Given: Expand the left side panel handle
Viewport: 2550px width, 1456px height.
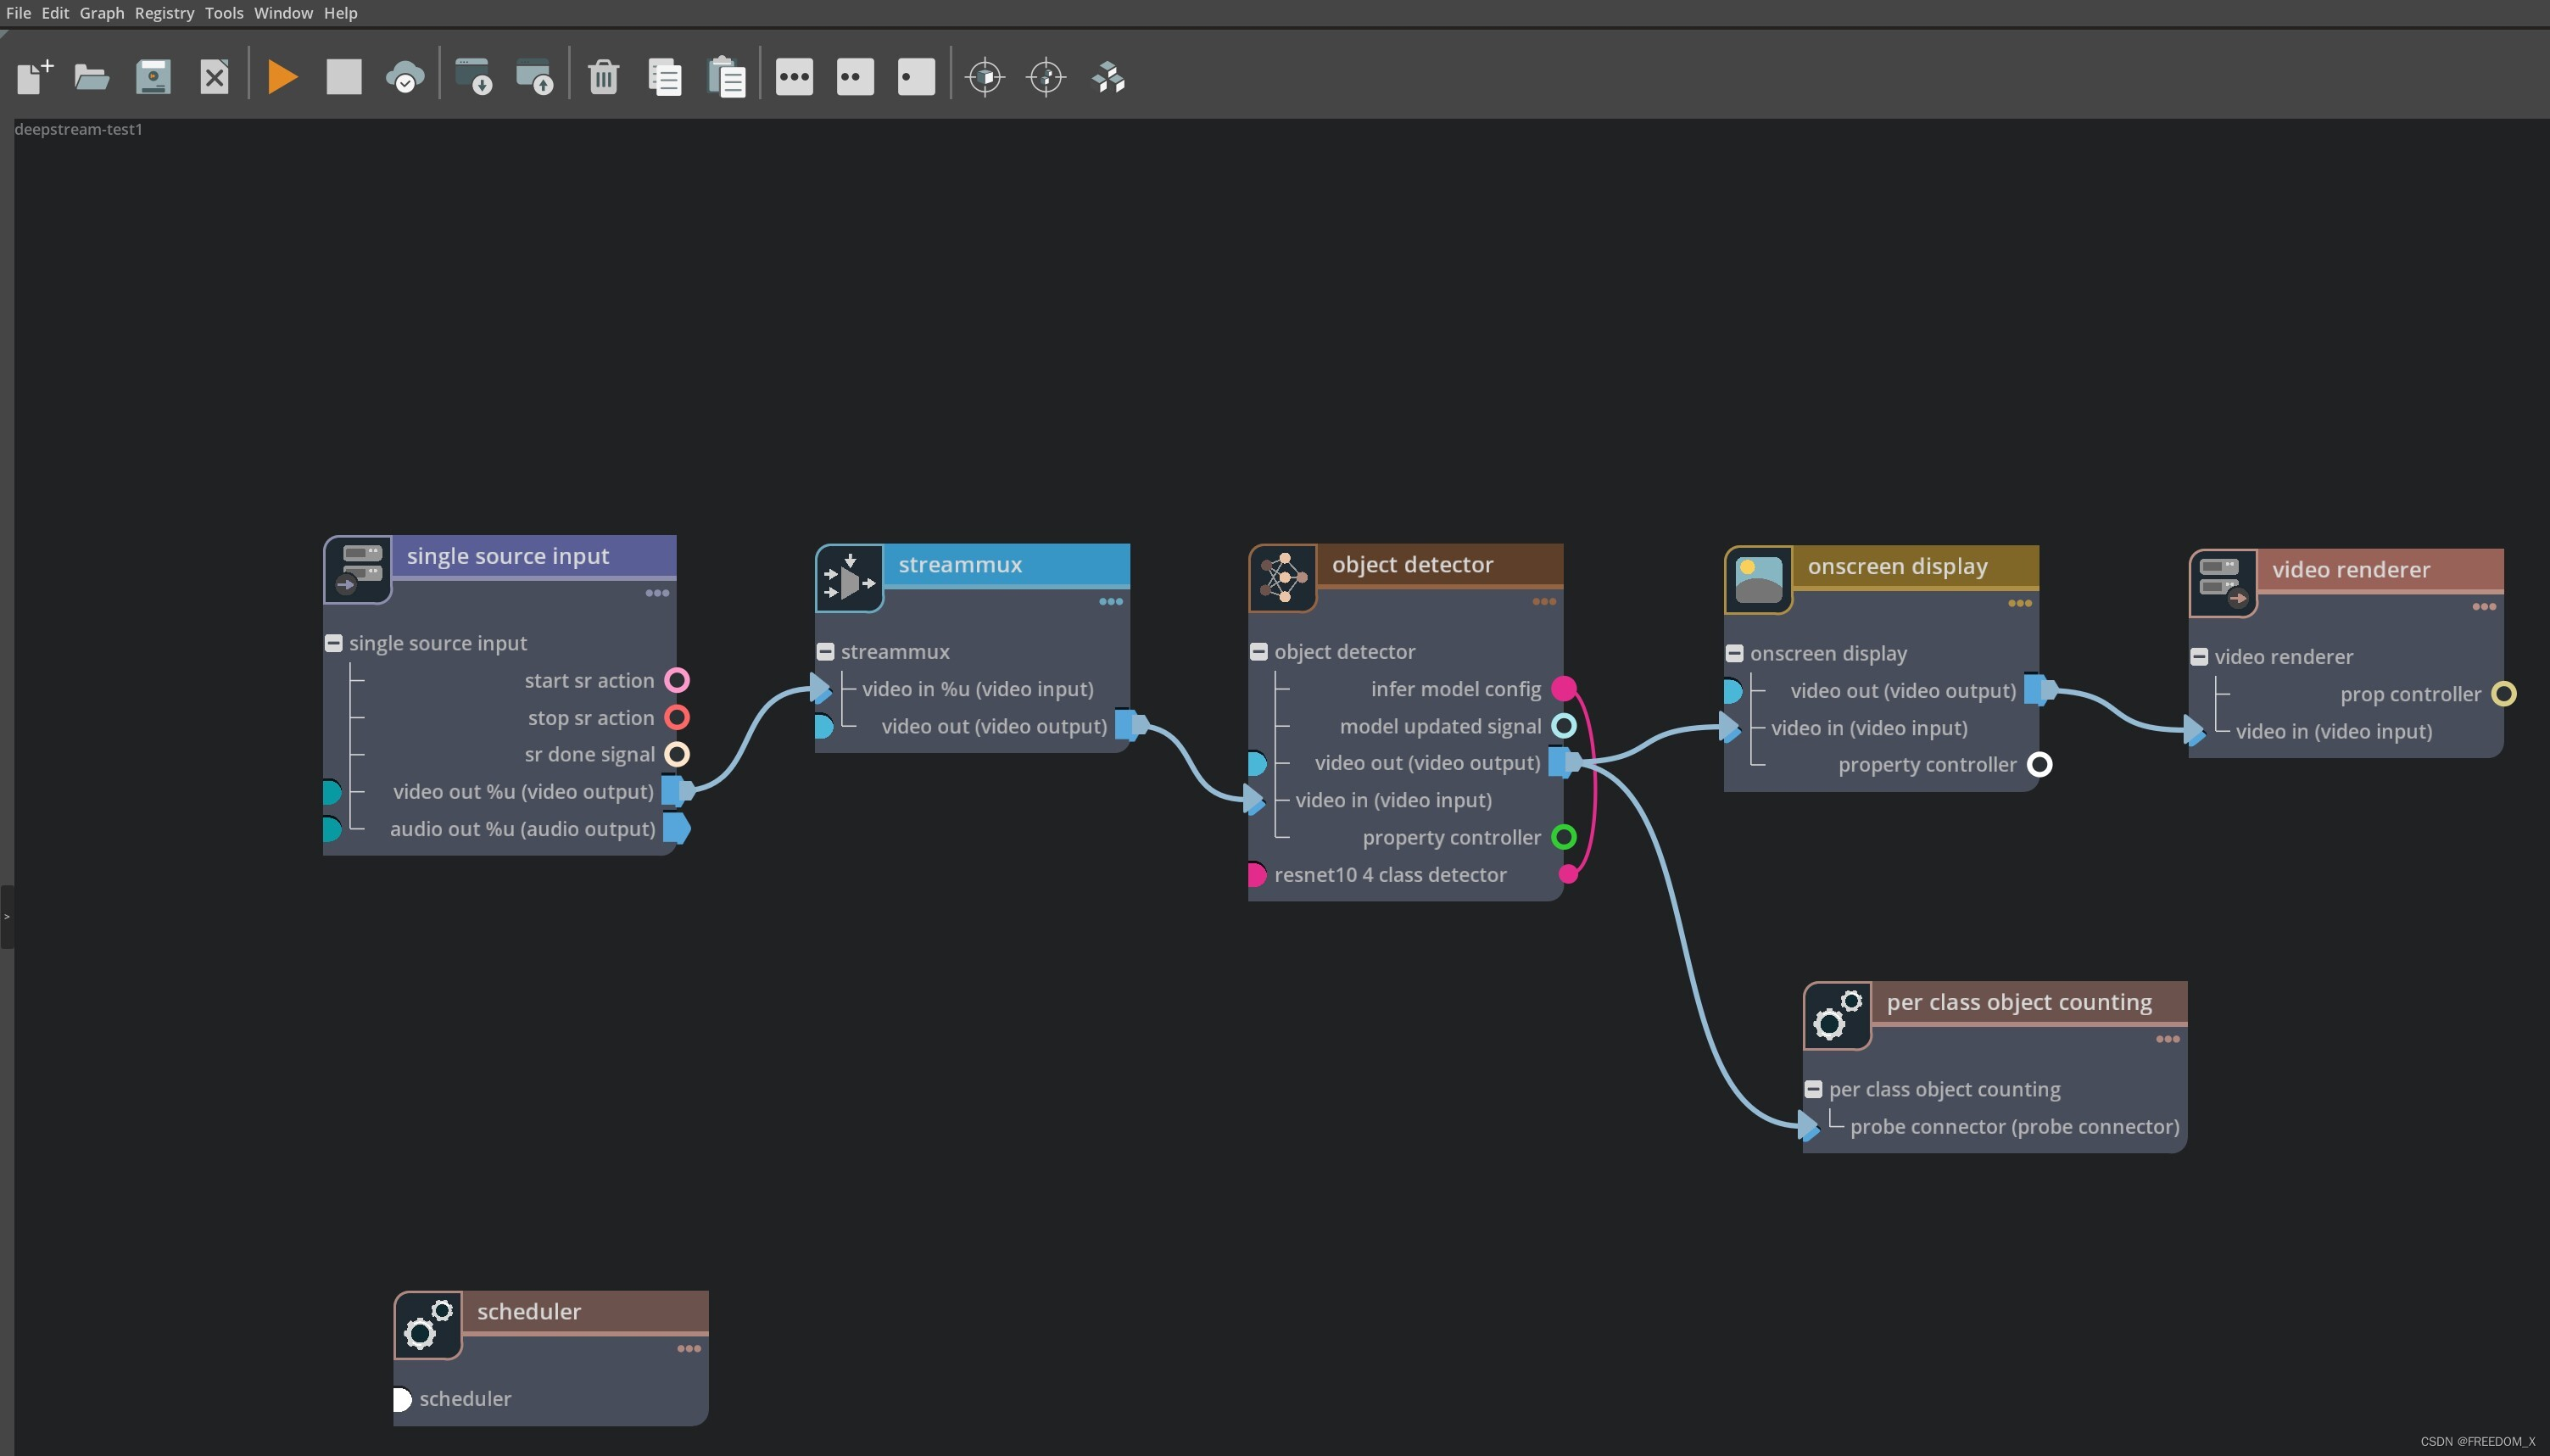Looking at the screenshot, I should click(7, 917).
